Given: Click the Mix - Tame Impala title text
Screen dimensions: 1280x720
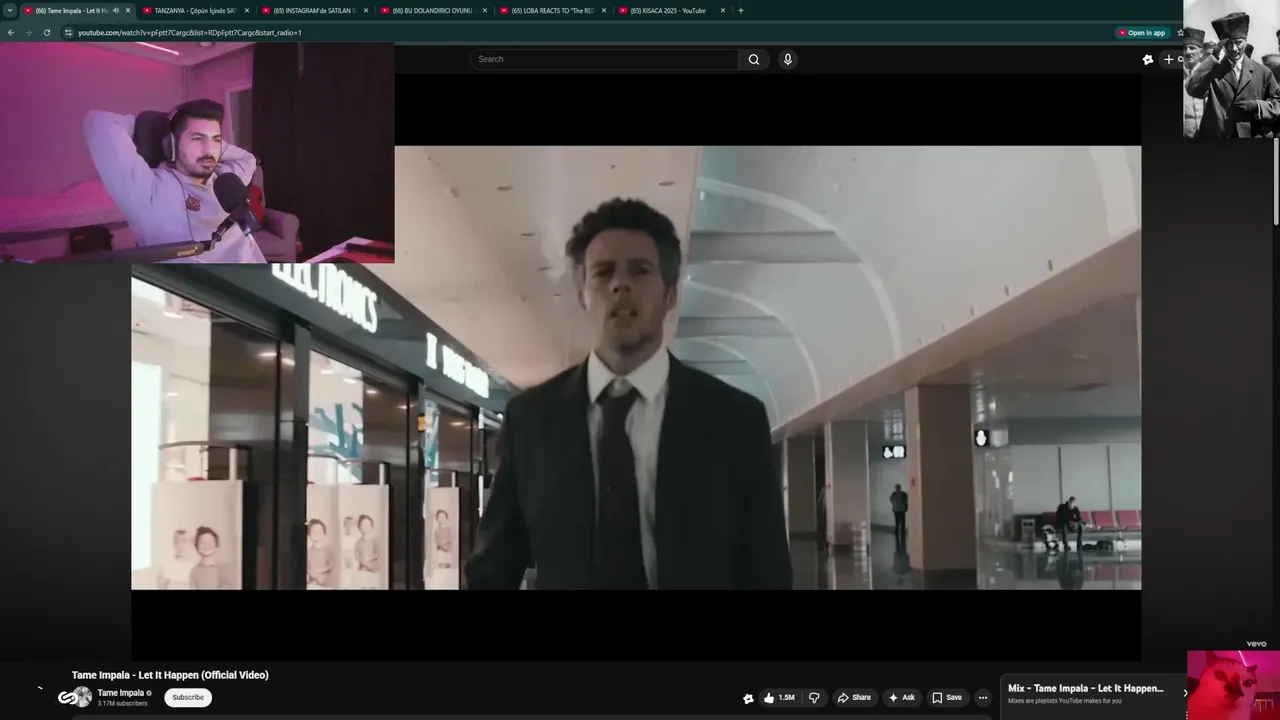Looking at the screenshot, I should 1086,689.
